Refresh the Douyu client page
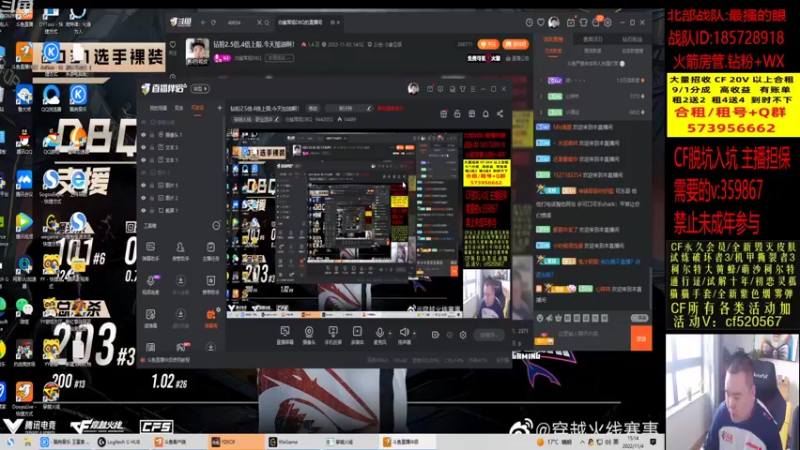Viewport: 800px width, 450px height. 214,22
